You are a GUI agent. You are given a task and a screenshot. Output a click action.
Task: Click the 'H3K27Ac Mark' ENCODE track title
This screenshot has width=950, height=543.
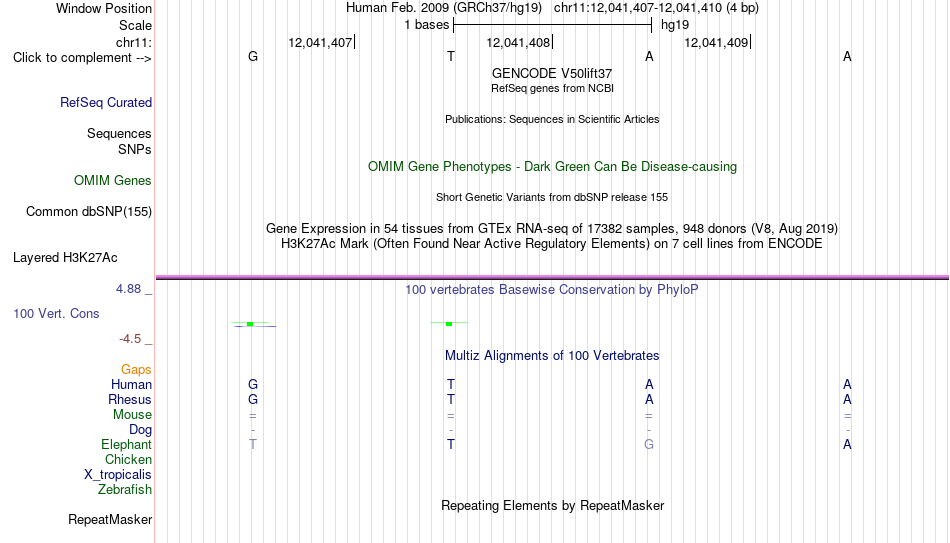pyautogui.click(x=552, y=244)
